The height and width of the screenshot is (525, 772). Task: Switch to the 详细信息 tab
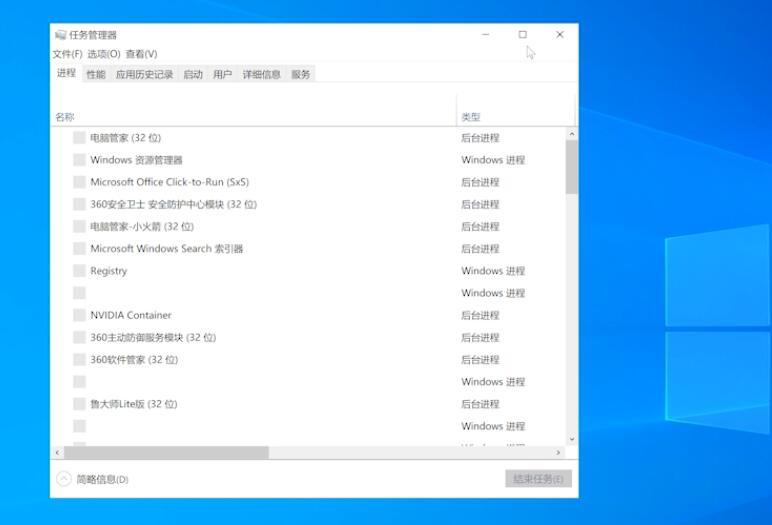[x=261, y=74]
